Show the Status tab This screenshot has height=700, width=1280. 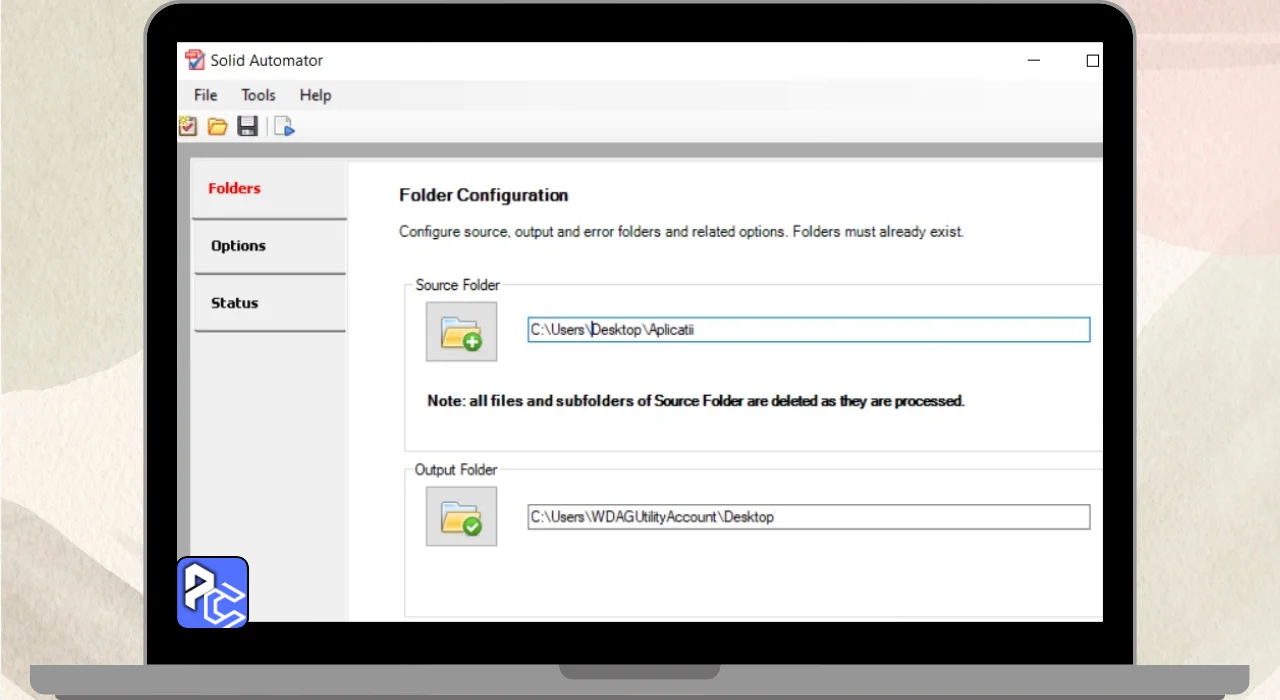235,303
